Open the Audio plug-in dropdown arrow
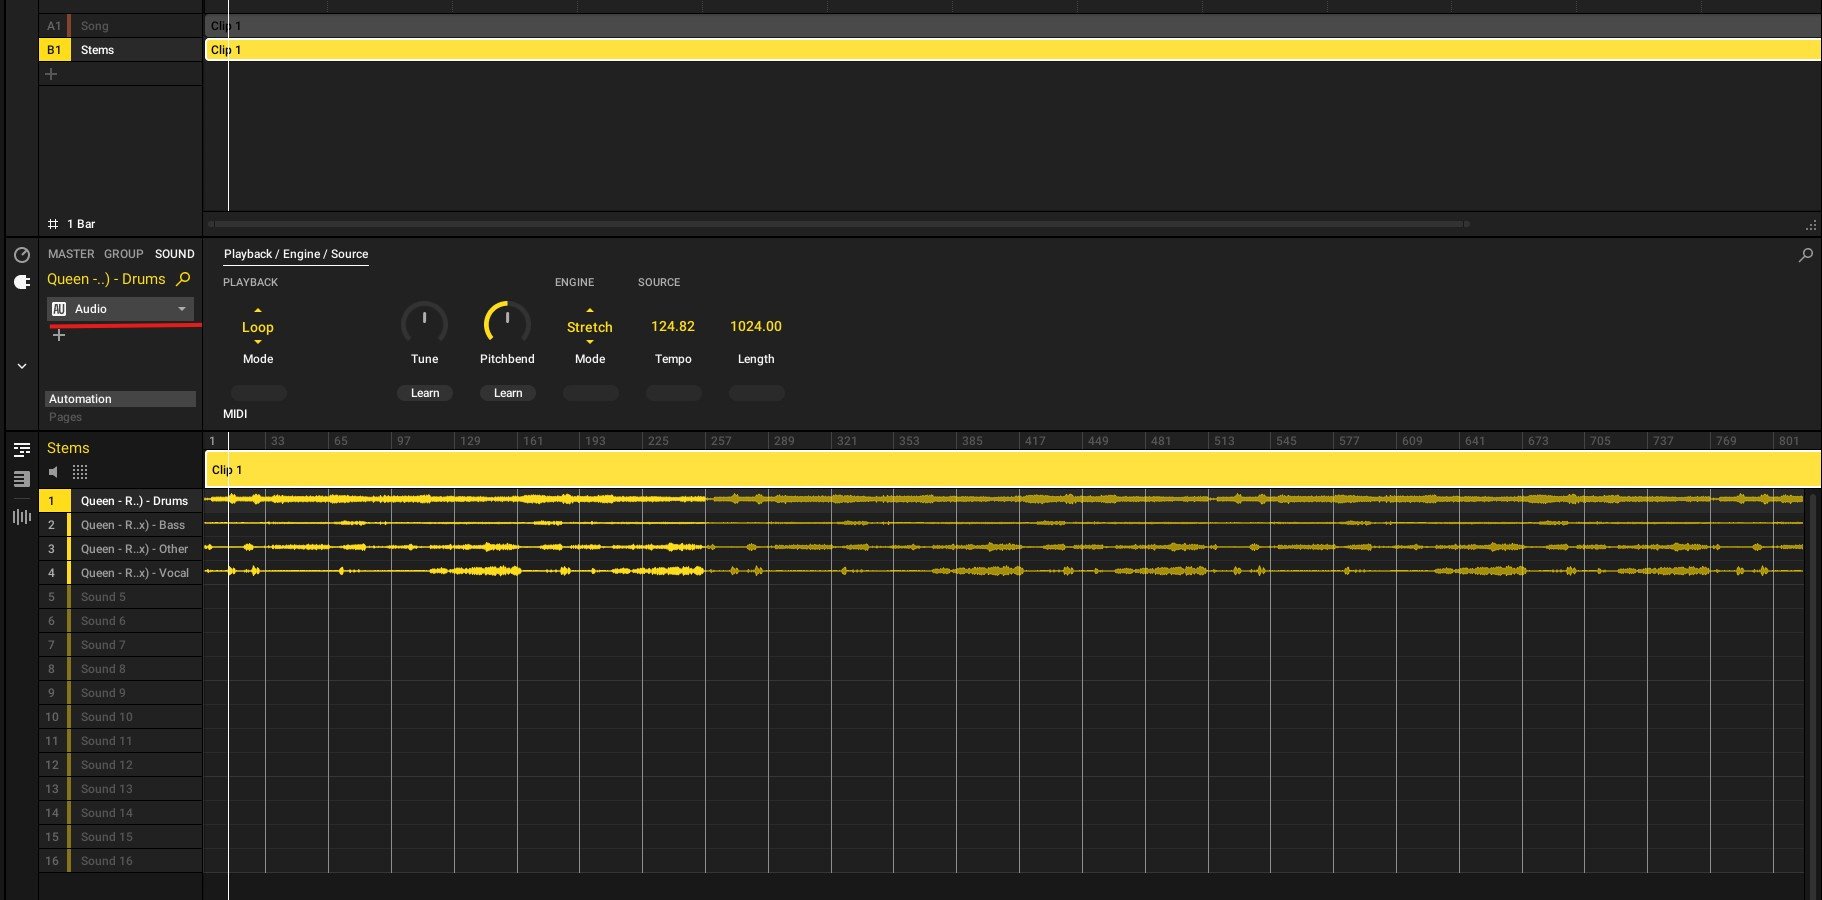This screenshot has height=900, width=1822. click(x=182, y=309)
